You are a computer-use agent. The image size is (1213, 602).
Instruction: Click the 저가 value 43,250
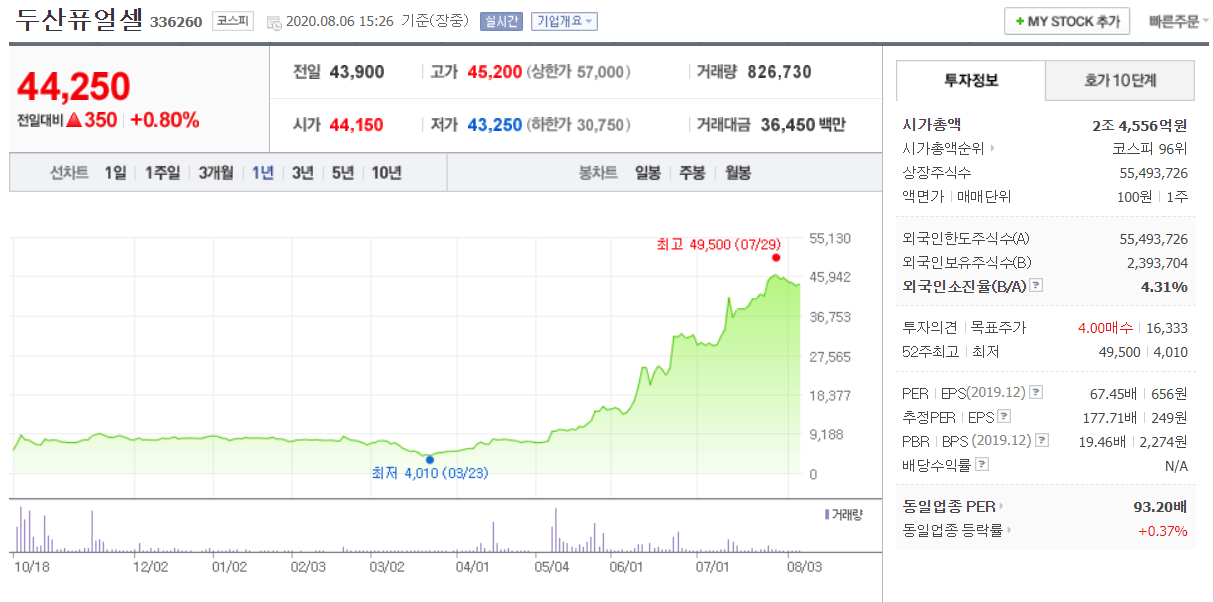click(494, 125)
